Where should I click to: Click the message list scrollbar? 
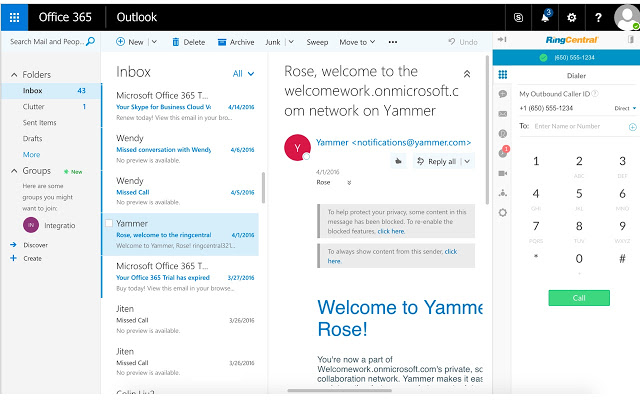click(263, 188)
